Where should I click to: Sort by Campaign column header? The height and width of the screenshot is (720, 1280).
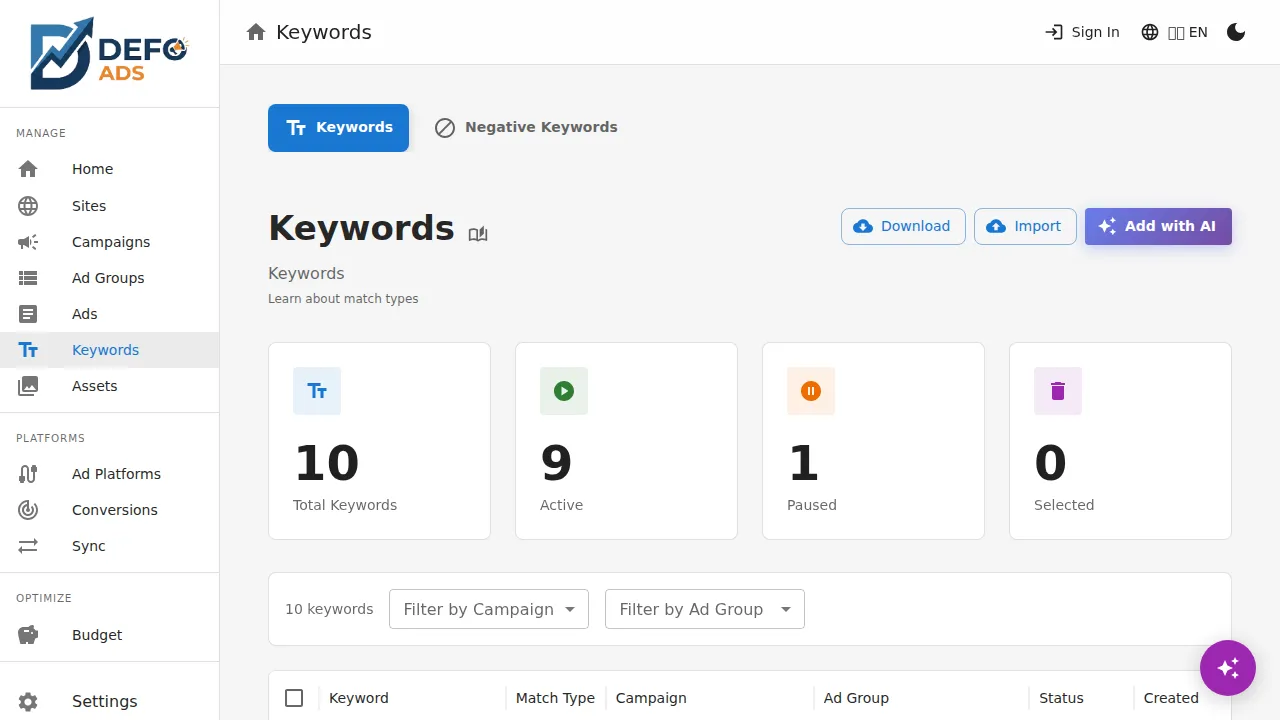click(x=651, y=698)
